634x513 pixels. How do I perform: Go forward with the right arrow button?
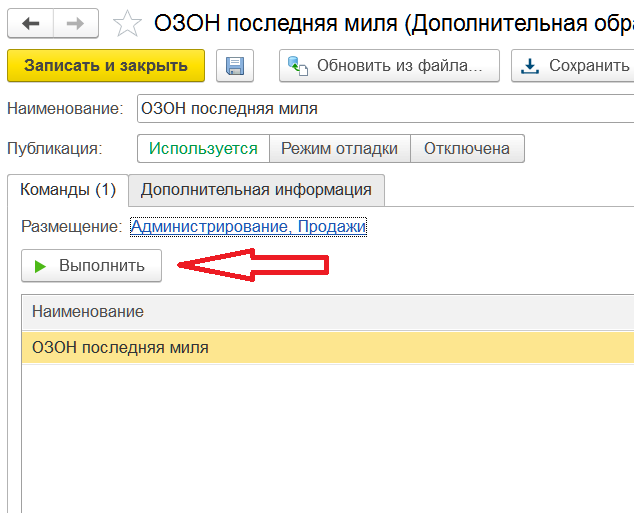[x=76, y=23]
